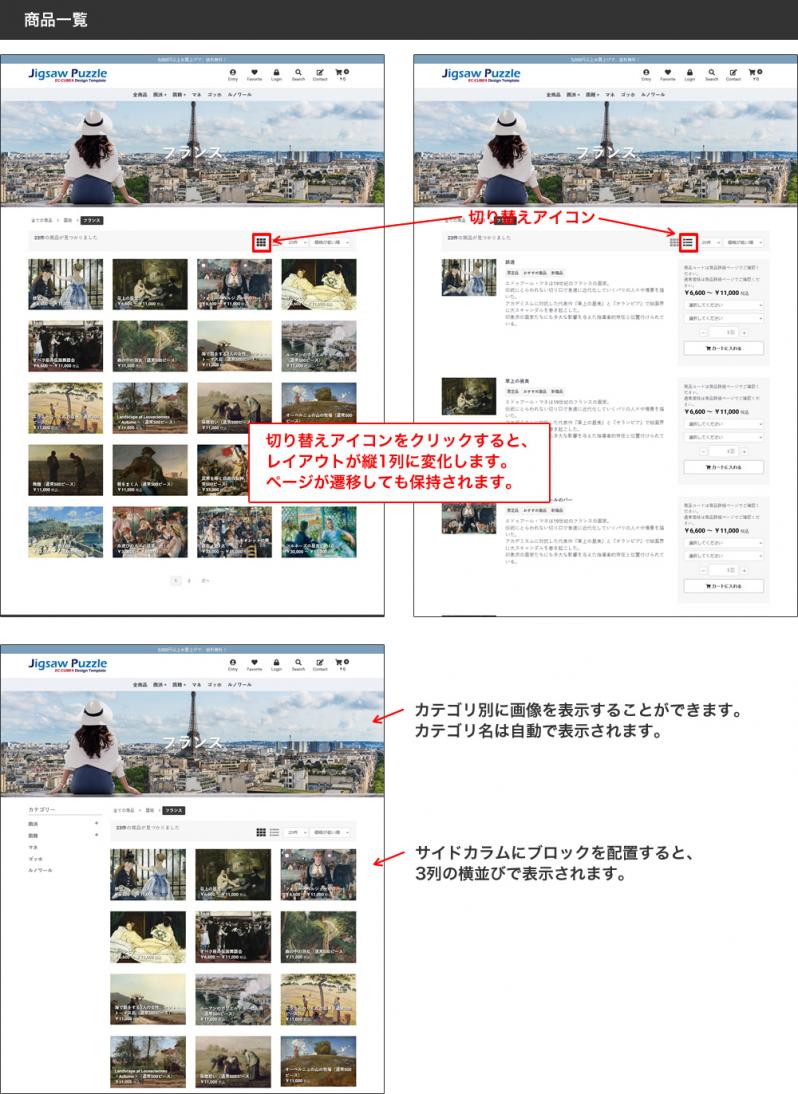This screenshot has width=798, height=1094.
Task: Select grid view icon on four-column grid page
Action: point(261,242)
